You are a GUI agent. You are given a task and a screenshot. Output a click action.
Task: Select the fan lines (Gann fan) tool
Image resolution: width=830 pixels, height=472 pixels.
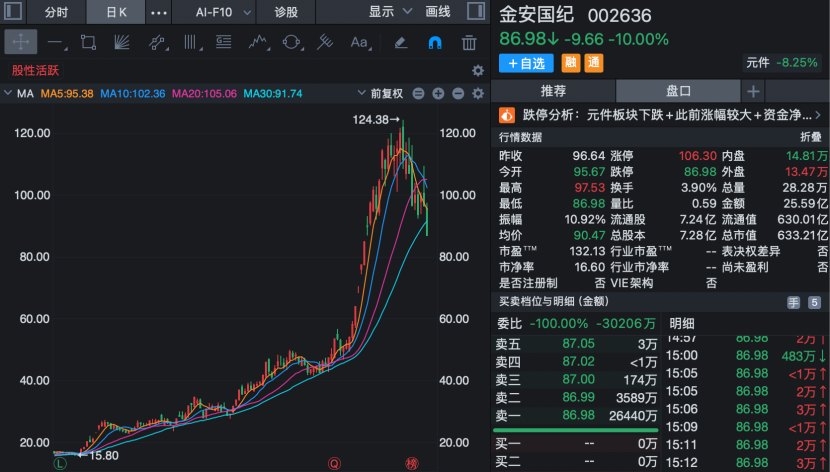point(122,42)
